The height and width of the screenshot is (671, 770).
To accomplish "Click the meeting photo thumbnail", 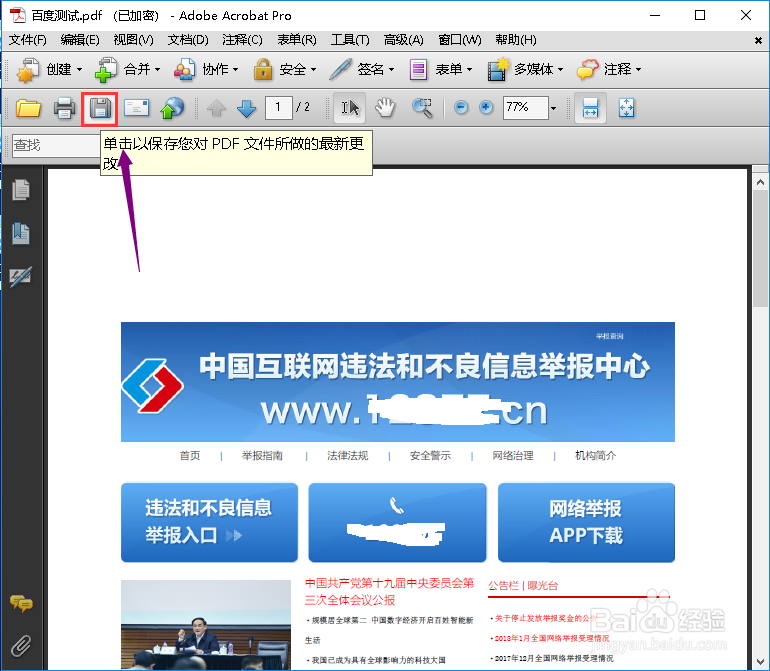I will point(206,624).
